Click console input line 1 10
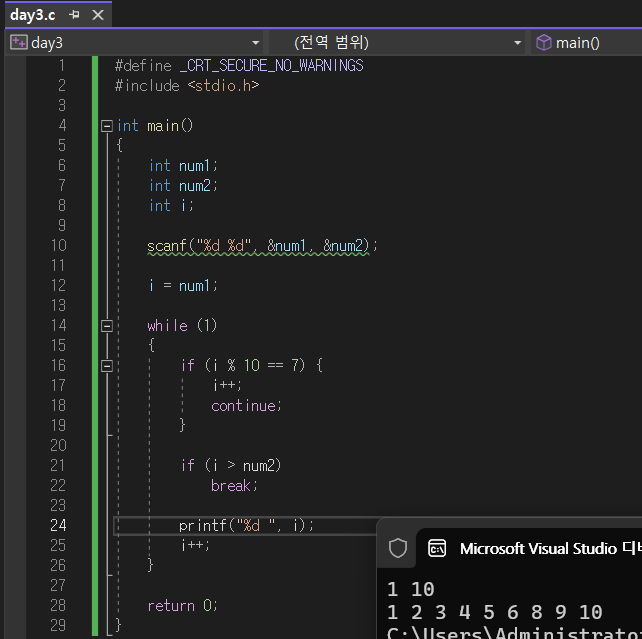 coord(411,589)
